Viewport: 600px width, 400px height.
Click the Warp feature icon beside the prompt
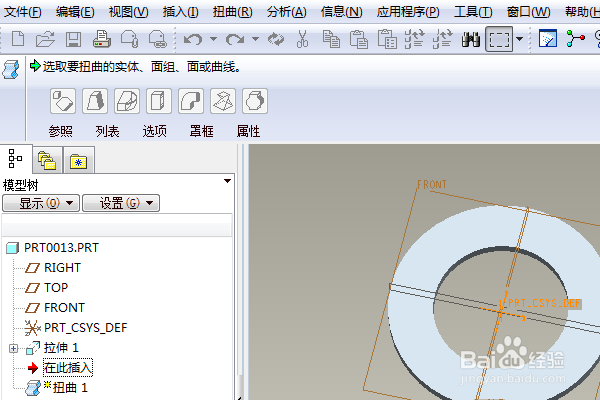(11, 70)
